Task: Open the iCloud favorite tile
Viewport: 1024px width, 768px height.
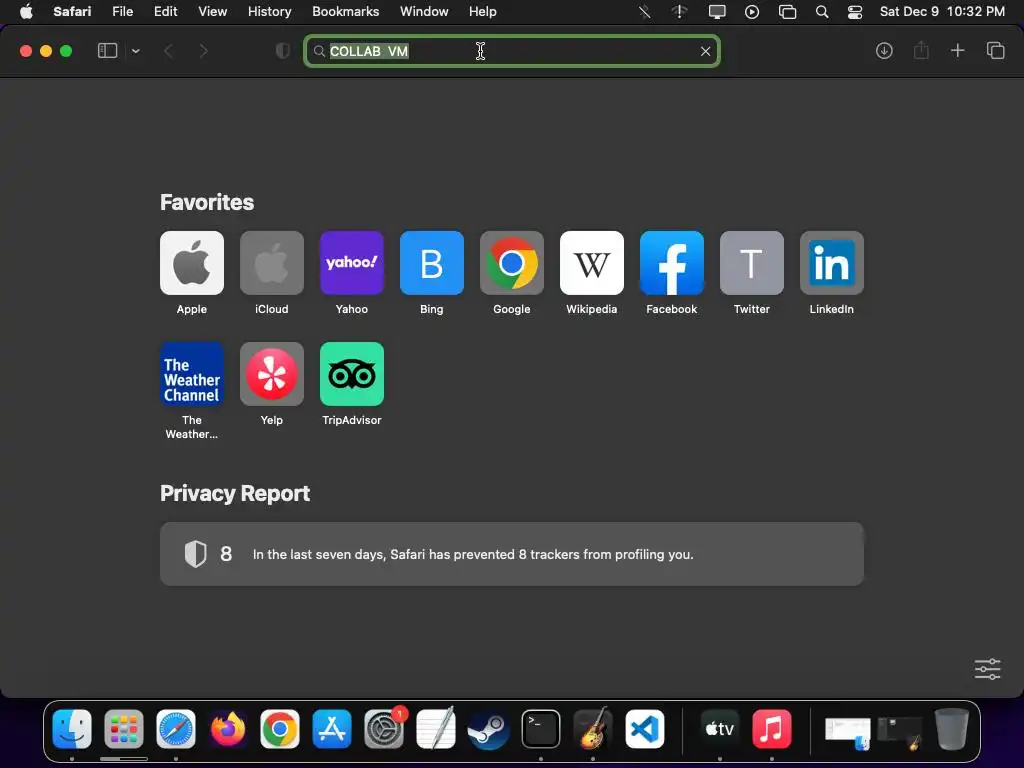Action: coord(272,263)
